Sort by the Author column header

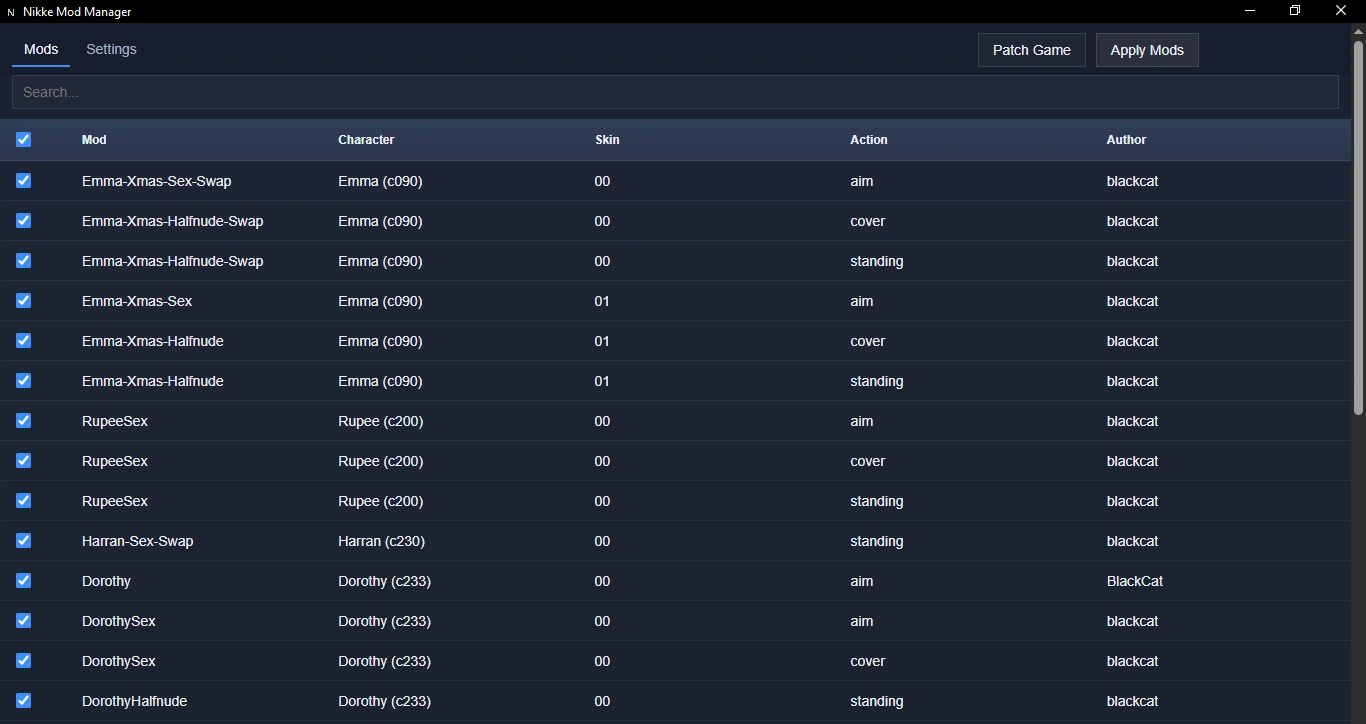pyautogui.click(x=1126, y=140)
